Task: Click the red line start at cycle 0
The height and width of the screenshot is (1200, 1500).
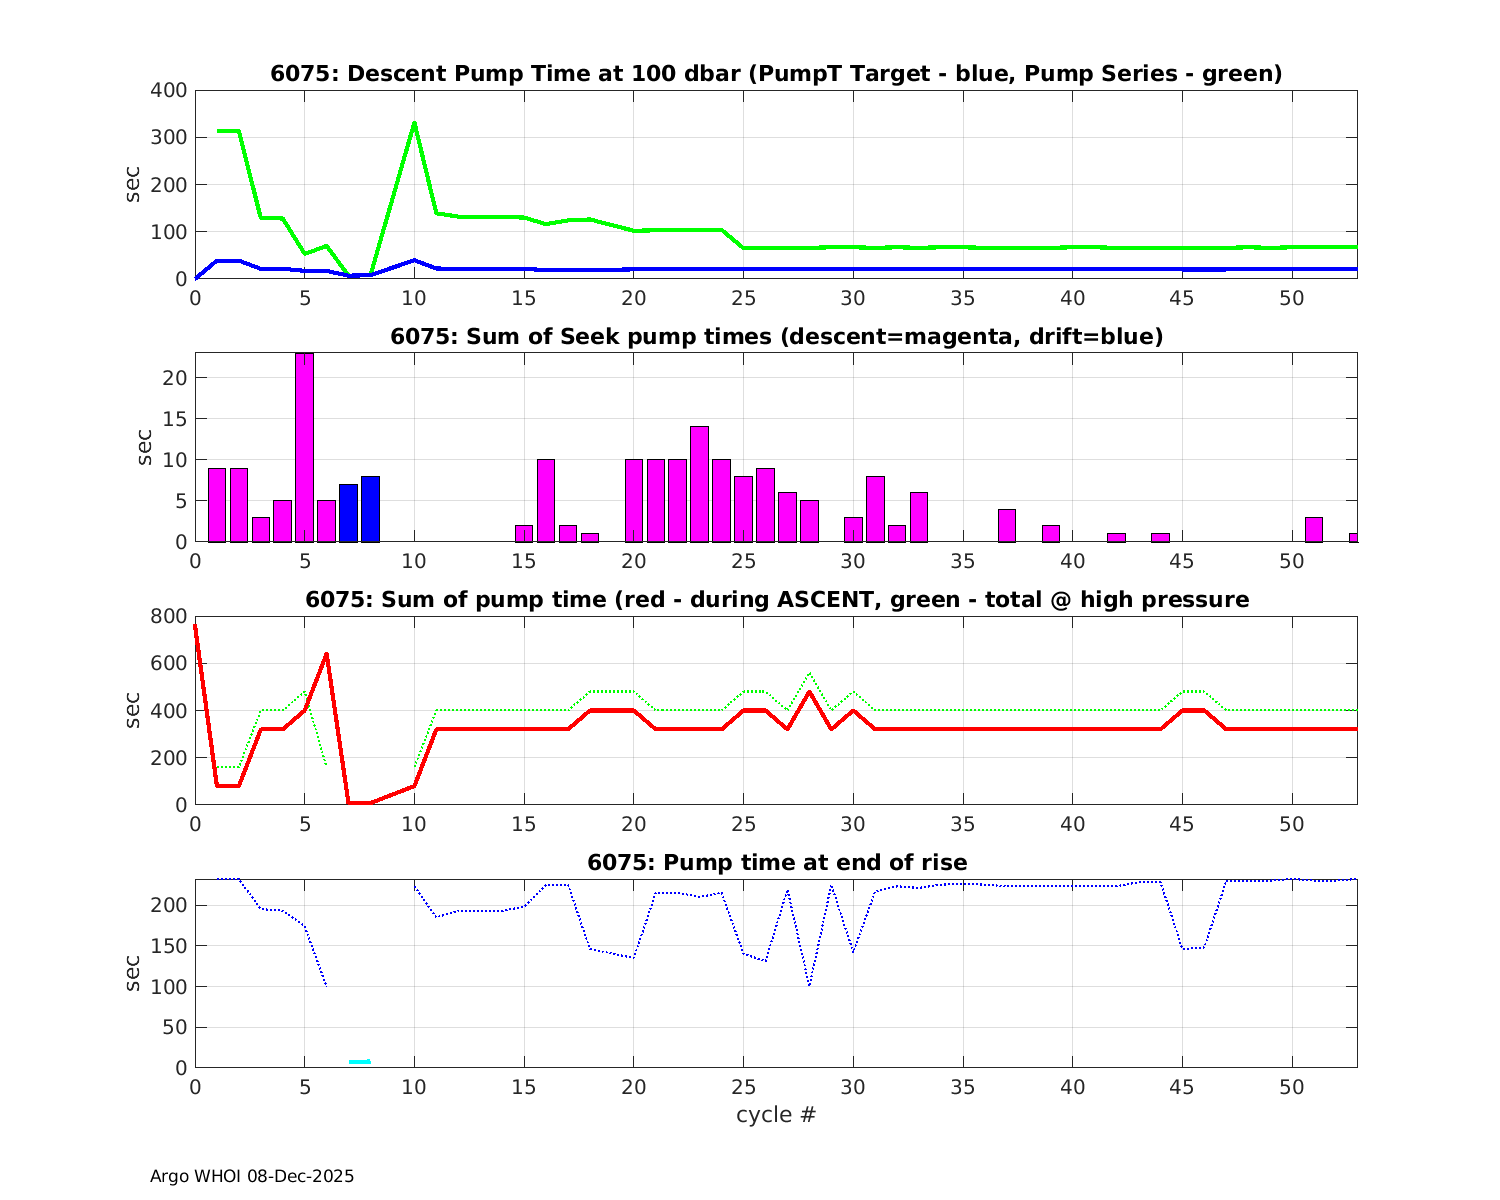Action: (x=196, y=627)
